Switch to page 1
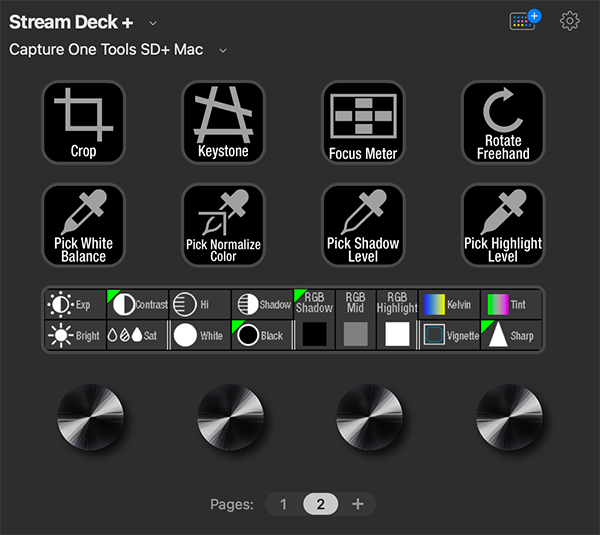The image size is (600, 535). 283,504
